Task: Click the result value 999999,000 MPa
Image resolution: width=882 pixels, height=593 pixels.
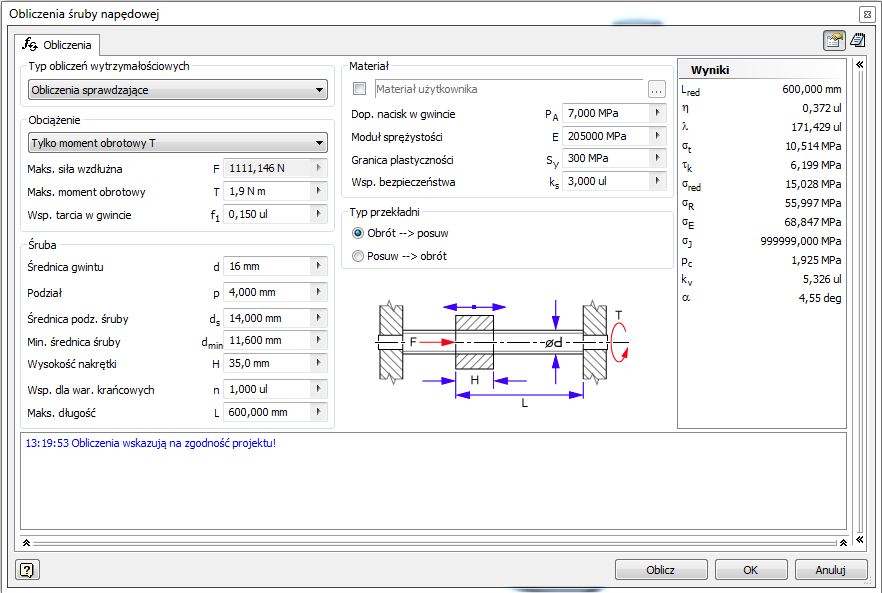Action: 801,241
